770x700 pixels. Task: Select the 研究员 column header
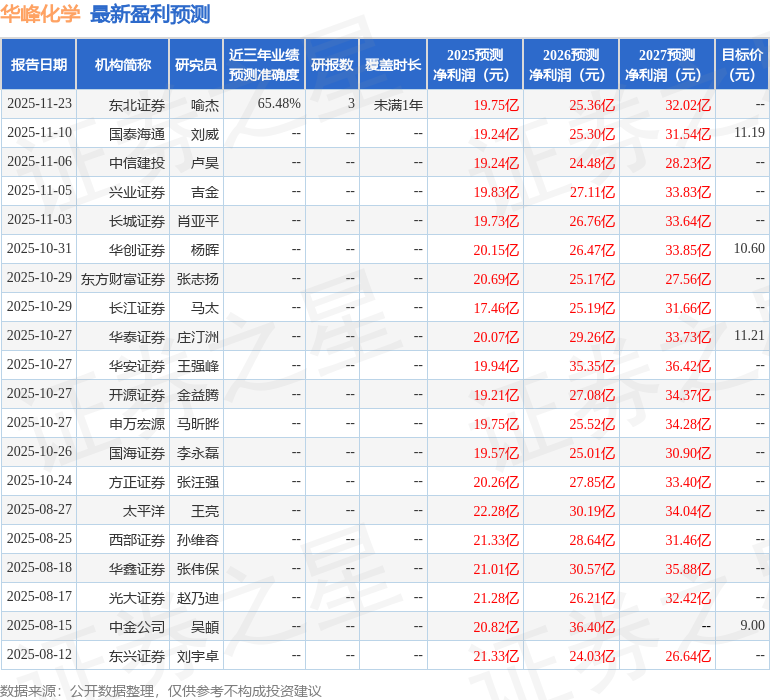coord(195,65)
